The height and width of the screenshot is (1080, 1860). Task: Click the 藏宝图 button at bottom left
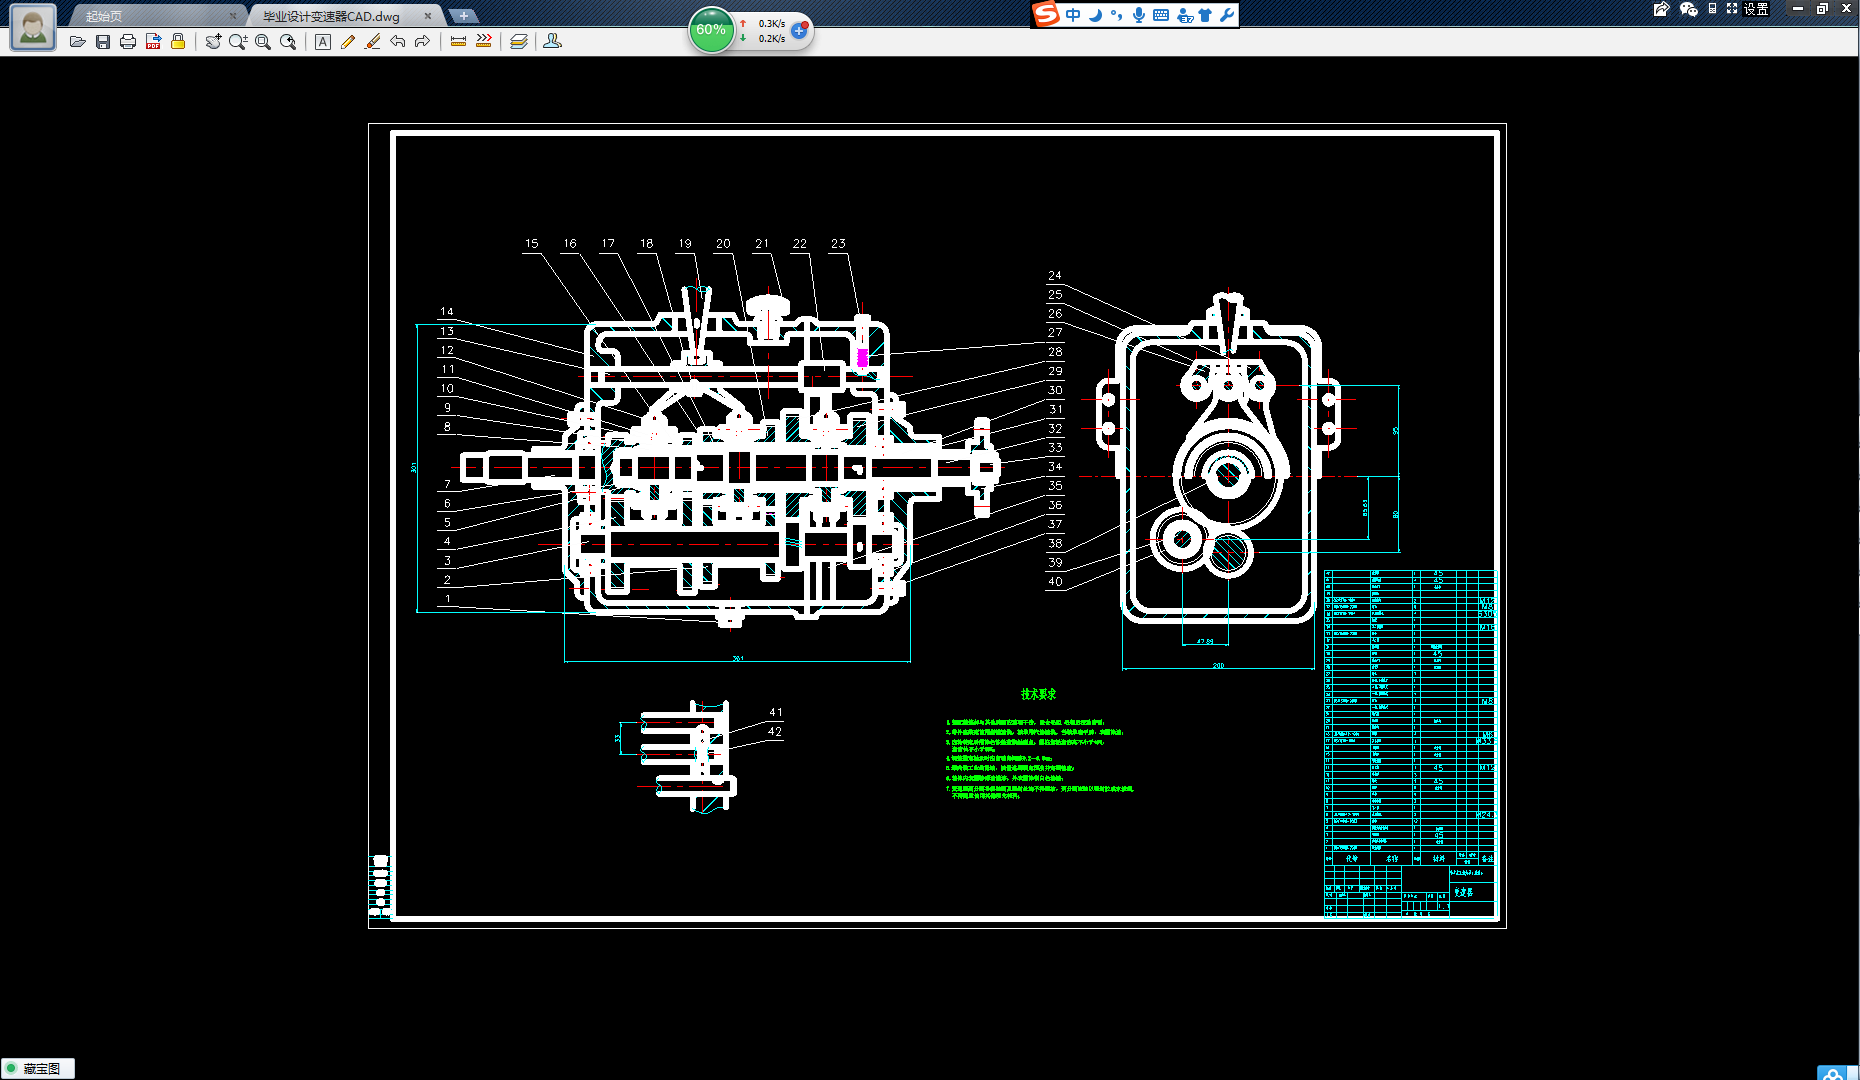38,1068
